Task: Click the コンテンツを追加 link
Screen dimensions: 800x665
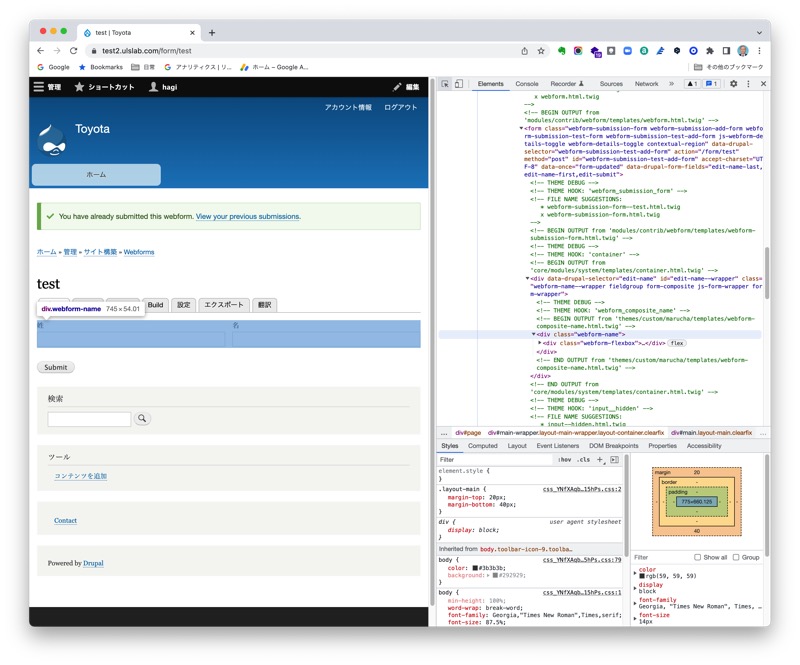Action: 81,476
